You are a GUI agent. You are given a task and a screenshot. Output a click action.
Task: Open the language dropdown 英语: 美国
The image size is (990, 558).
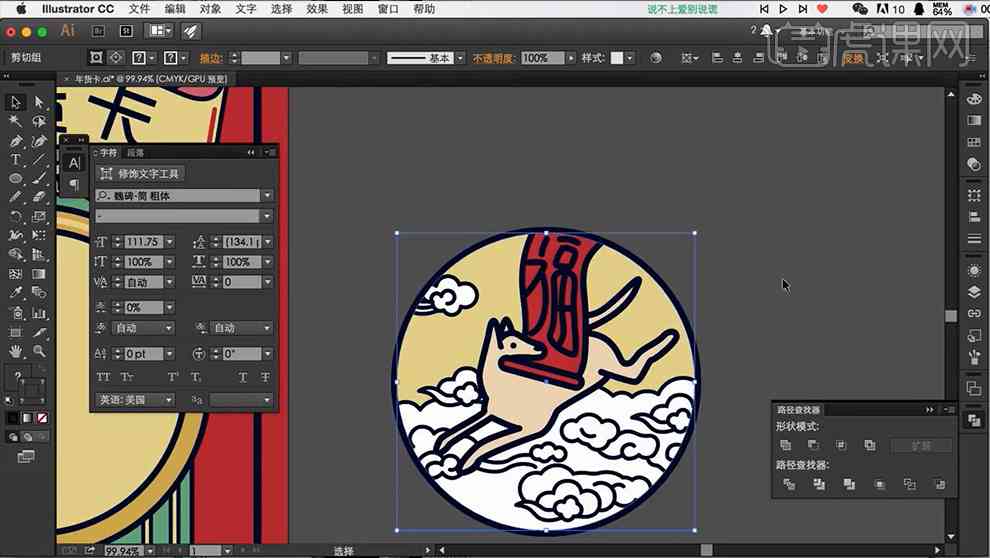tap(134, 400)
